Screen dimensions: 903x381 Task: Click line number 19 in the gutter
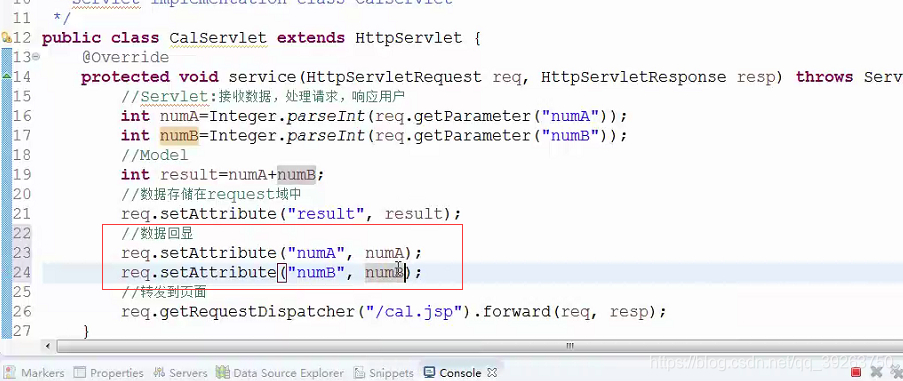21,174
